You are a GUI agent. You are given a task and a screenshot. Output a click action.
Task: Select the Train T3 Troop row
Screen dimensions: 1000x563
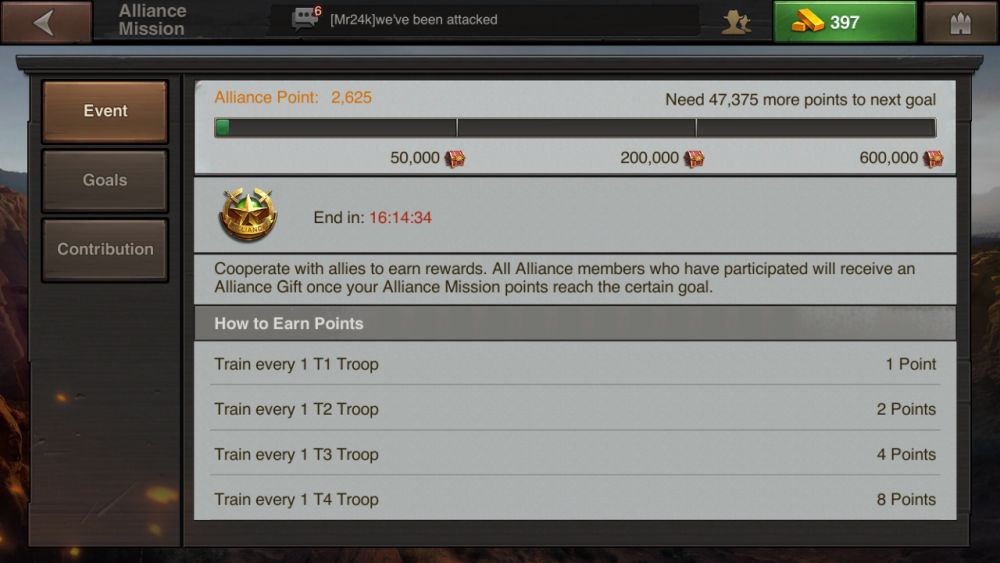[x=575, y=454]
